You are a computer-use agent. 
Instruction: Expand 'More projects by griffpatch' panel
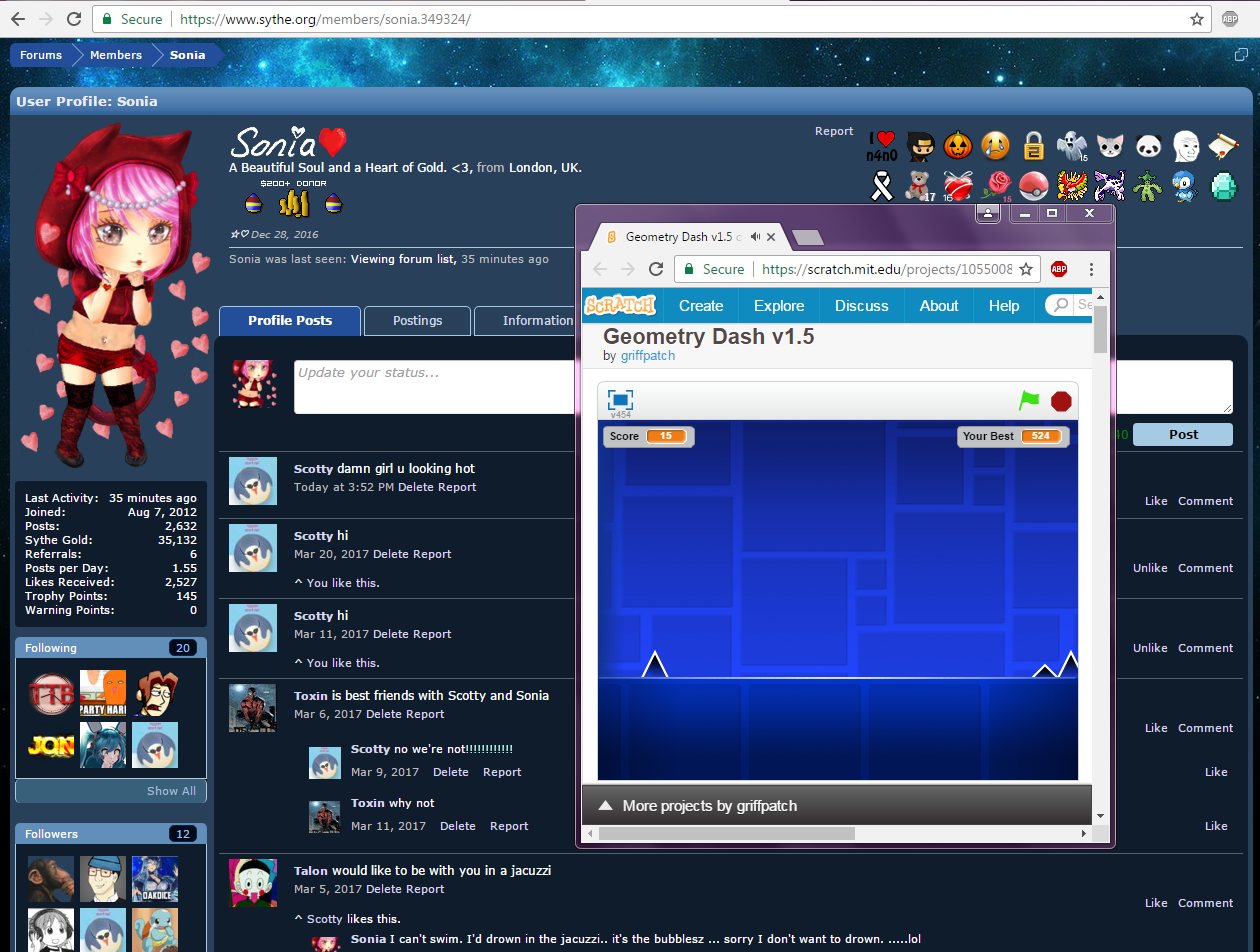pos(836,805)
